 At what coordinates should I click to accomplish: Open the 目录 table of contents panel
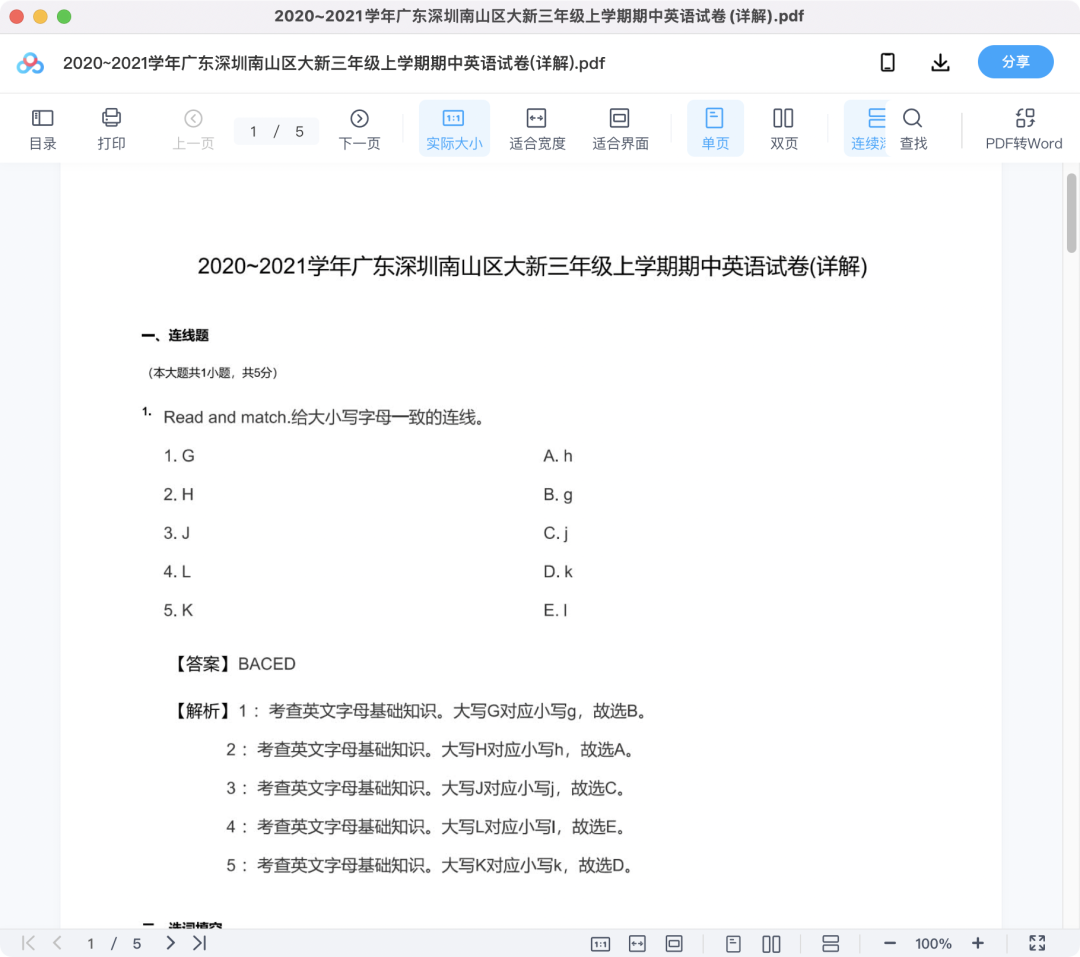coord(43,129)
